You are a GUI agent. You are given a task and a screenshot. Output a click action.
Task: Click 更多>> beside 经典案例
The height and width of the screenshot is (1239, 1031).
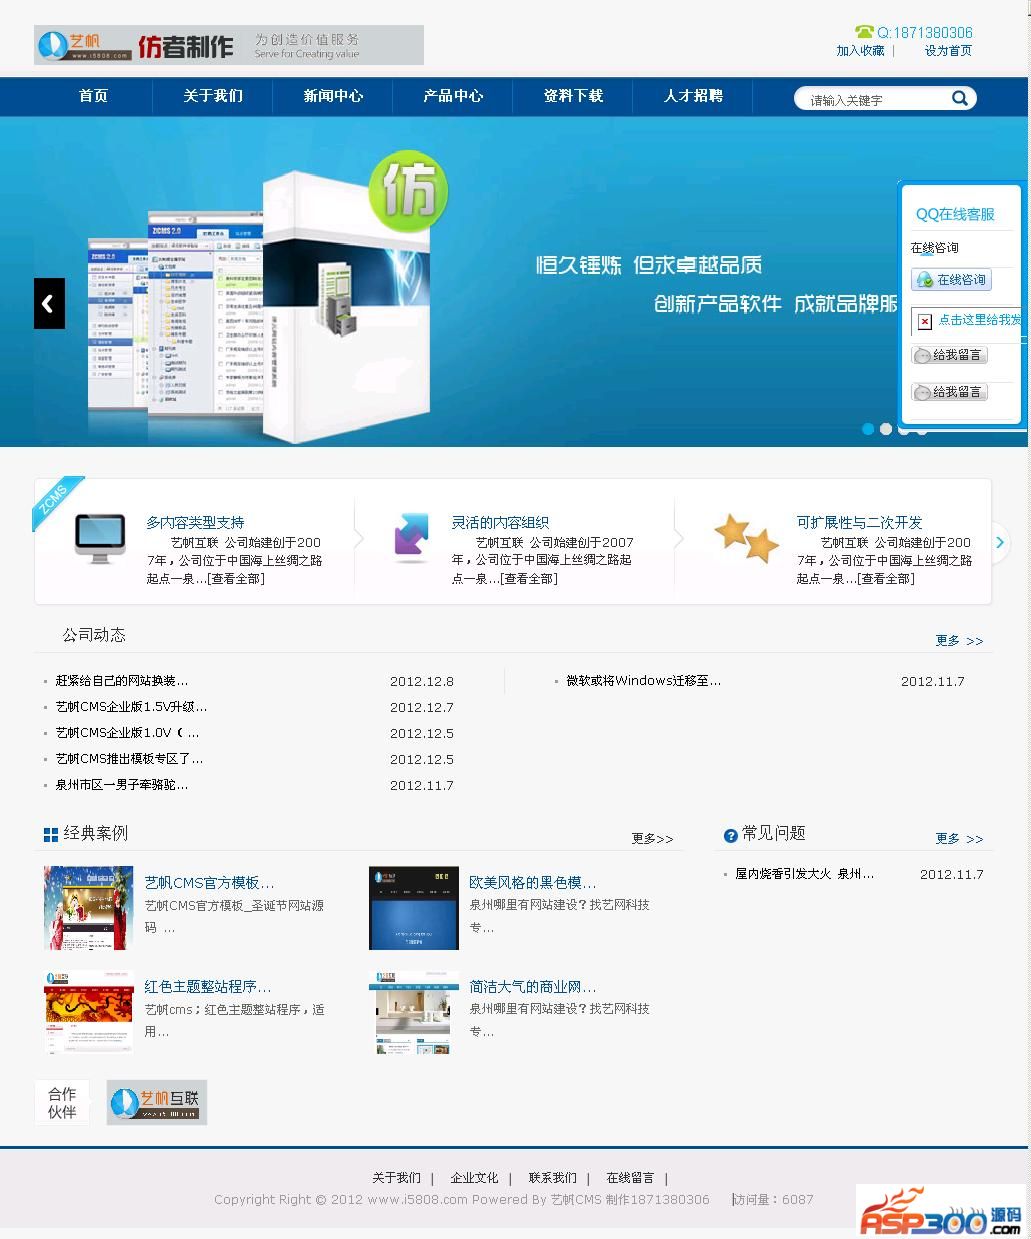click(652, 839)
